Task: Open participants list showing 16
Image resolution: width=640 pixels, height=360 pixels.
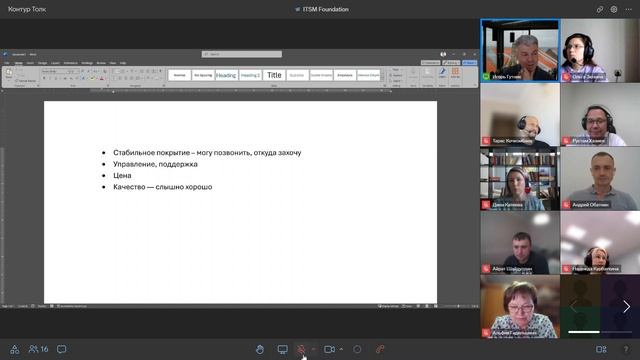Action: click(x=38, y=349)
